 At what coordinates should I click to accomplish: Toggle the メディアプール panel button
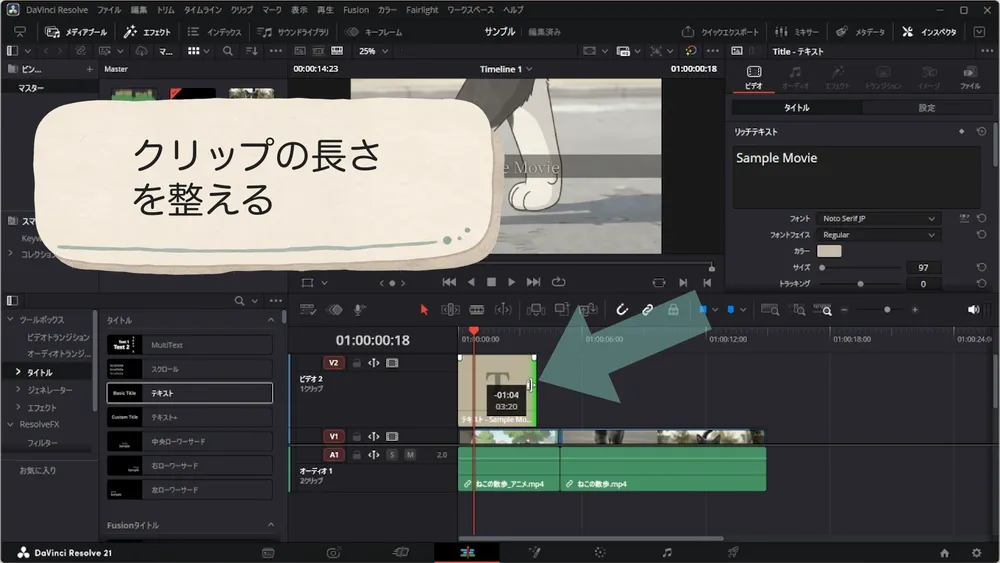click(76, 32)
